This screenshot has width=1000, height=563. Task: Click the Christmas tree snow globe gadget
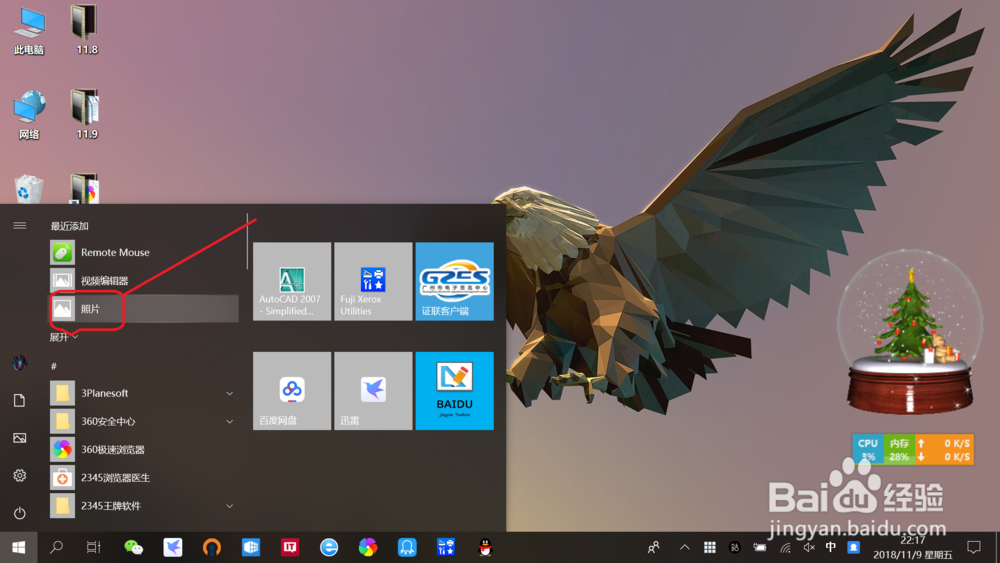(x=911, y=333)
